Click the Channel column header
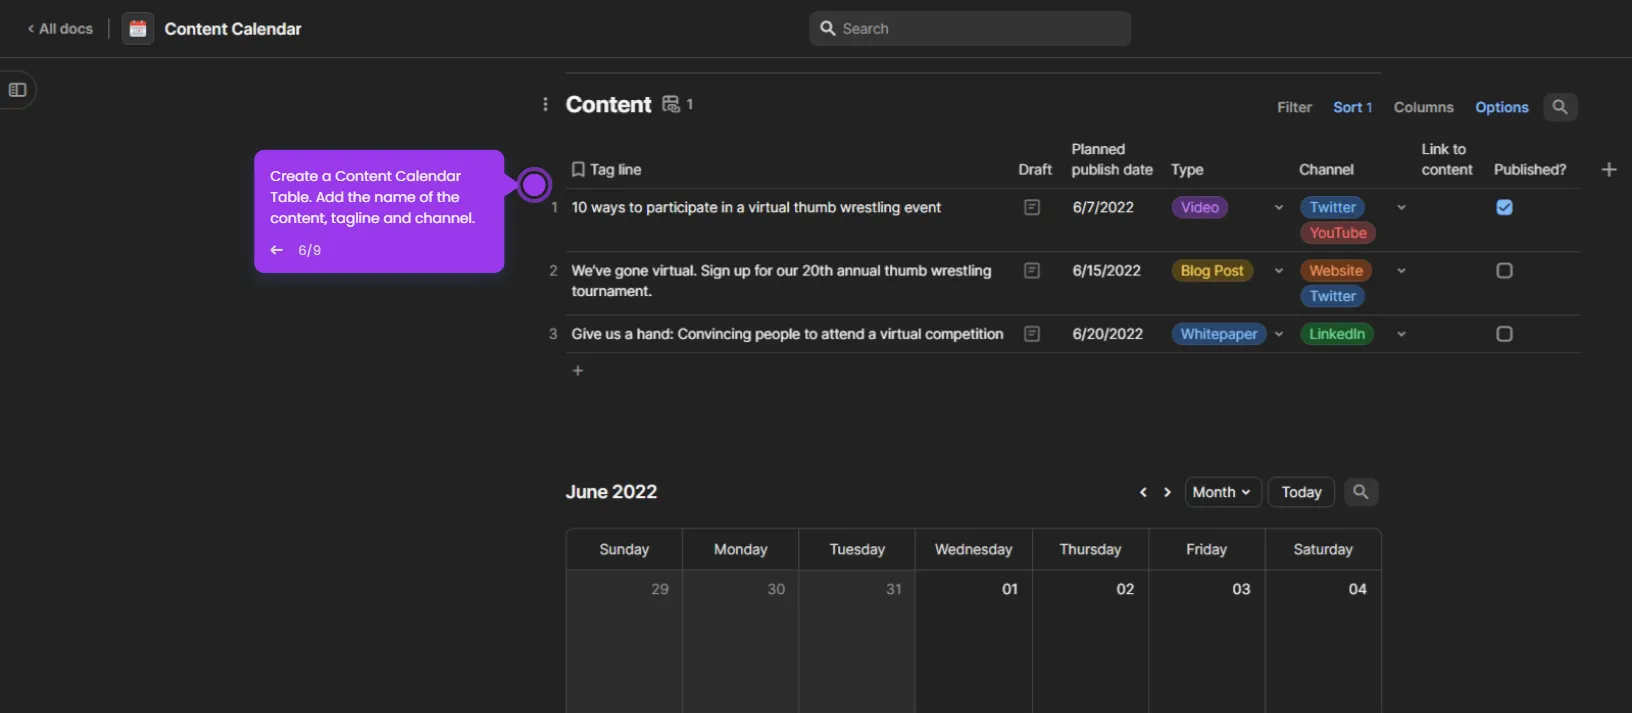1632x713 pixels. tap(1326, 170)
